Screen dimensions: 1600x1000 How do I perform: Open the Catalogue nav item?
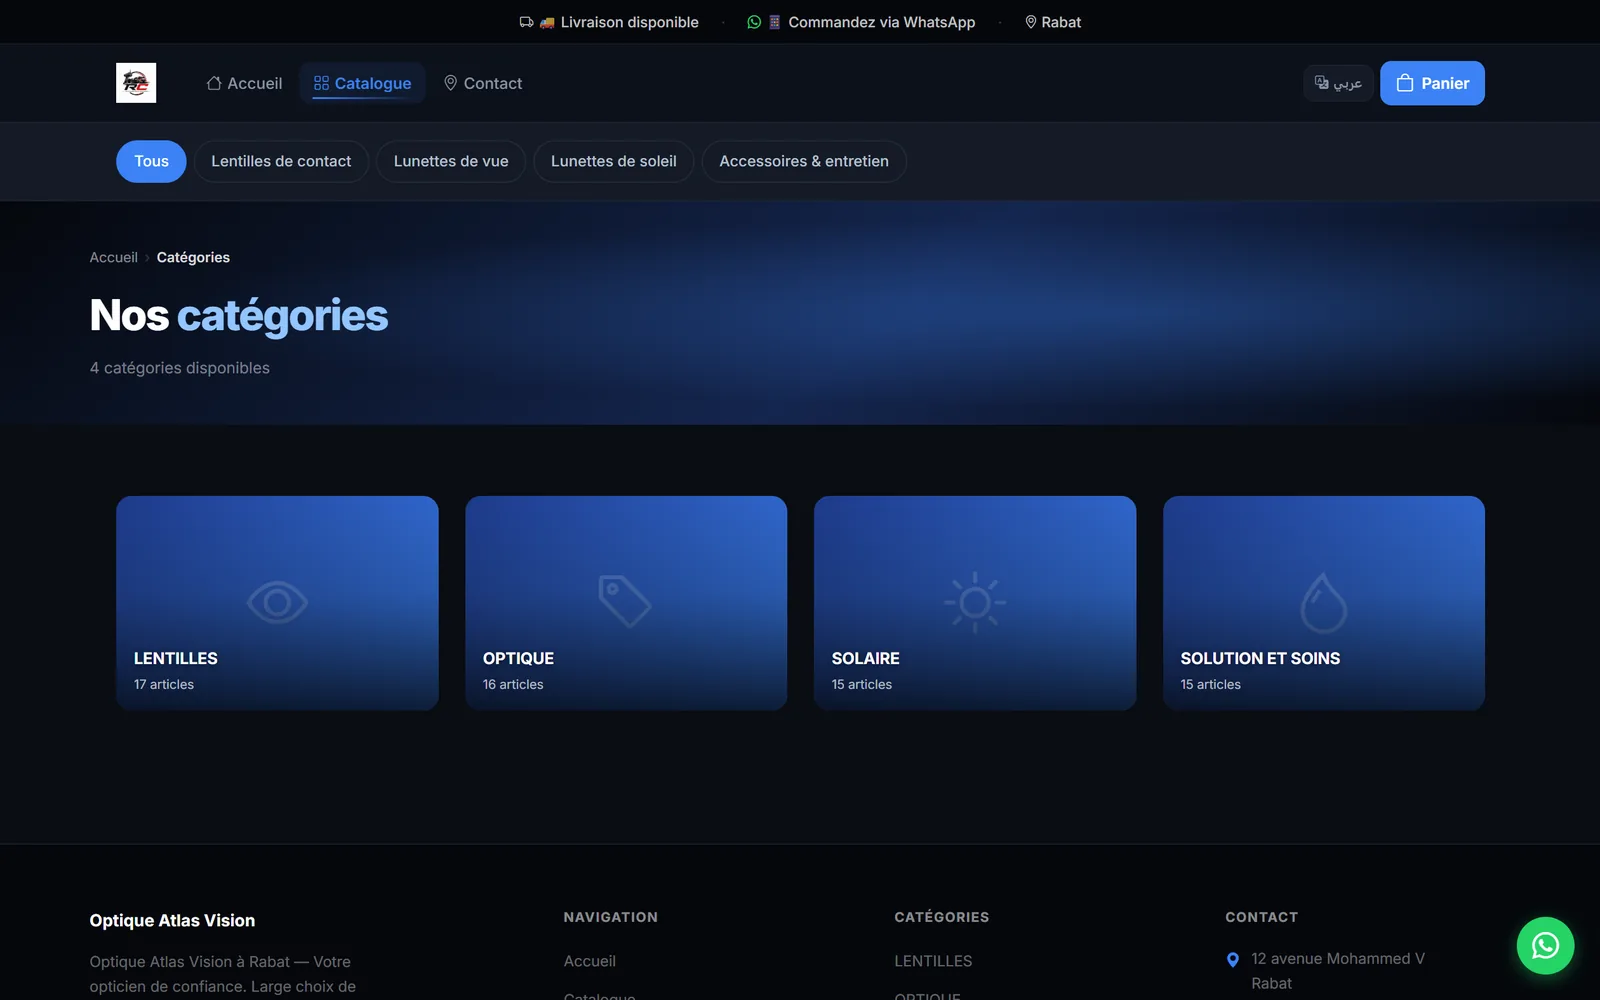362,83
